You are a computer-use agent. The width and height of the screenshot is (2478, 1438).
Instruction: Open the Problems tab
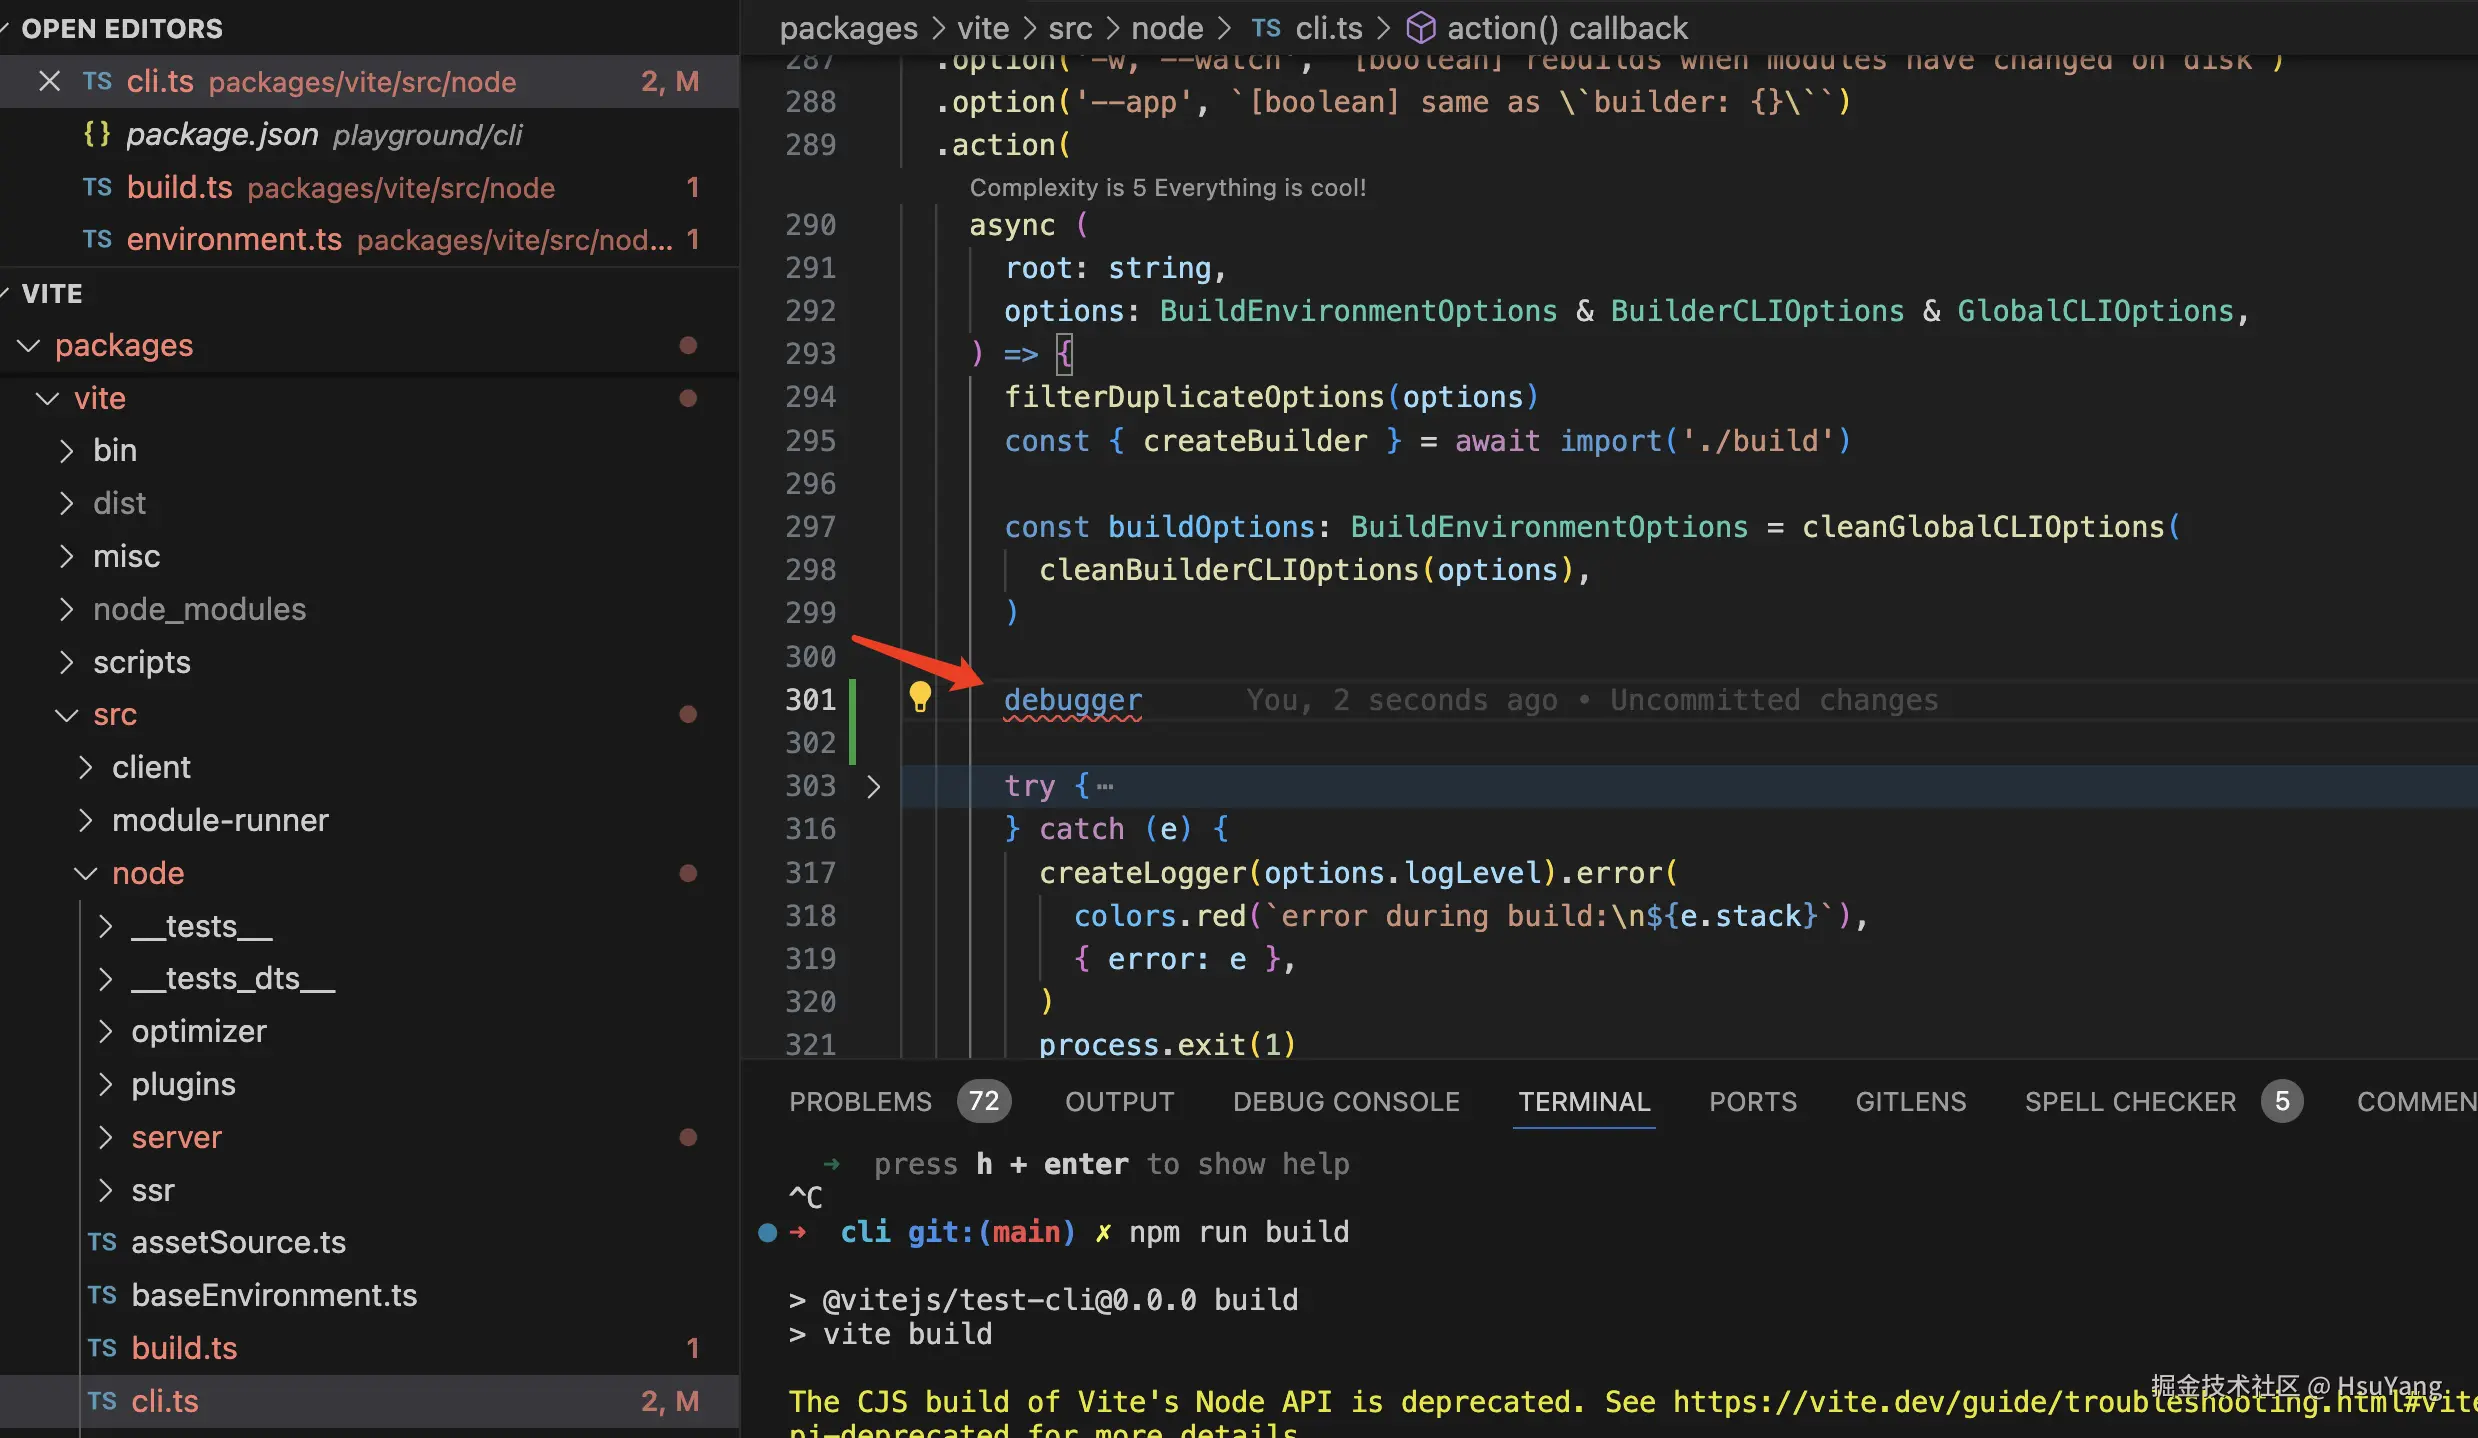tap(860, 1101)
